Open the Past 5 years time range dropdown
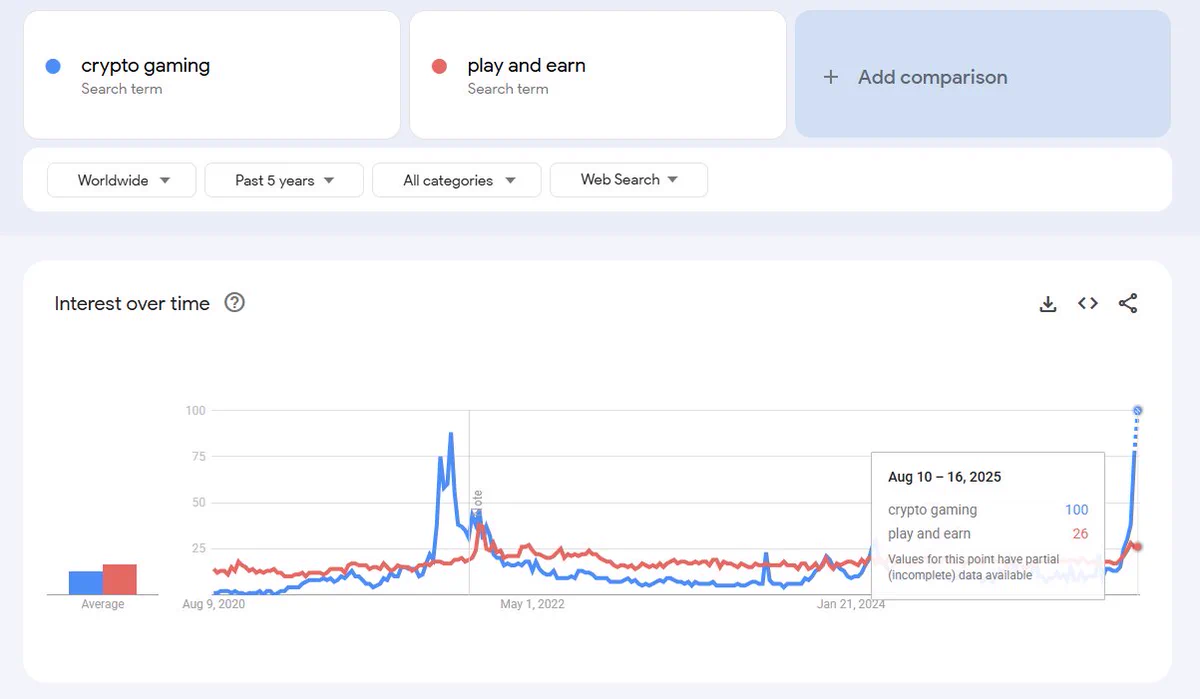 pos(284,180)
